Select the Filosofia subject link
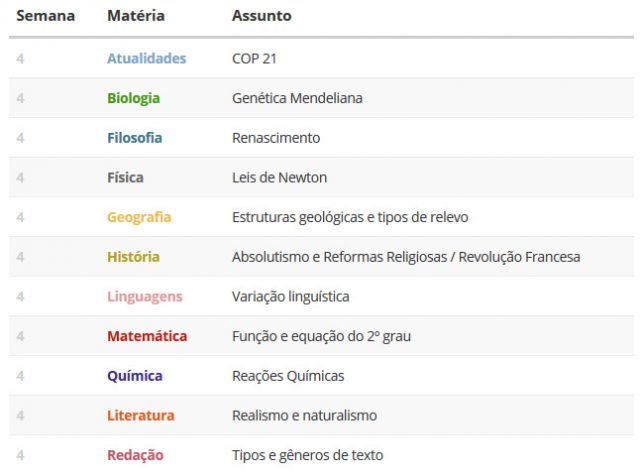The height and width of the screenshot is (476, 640). (135, 138)
